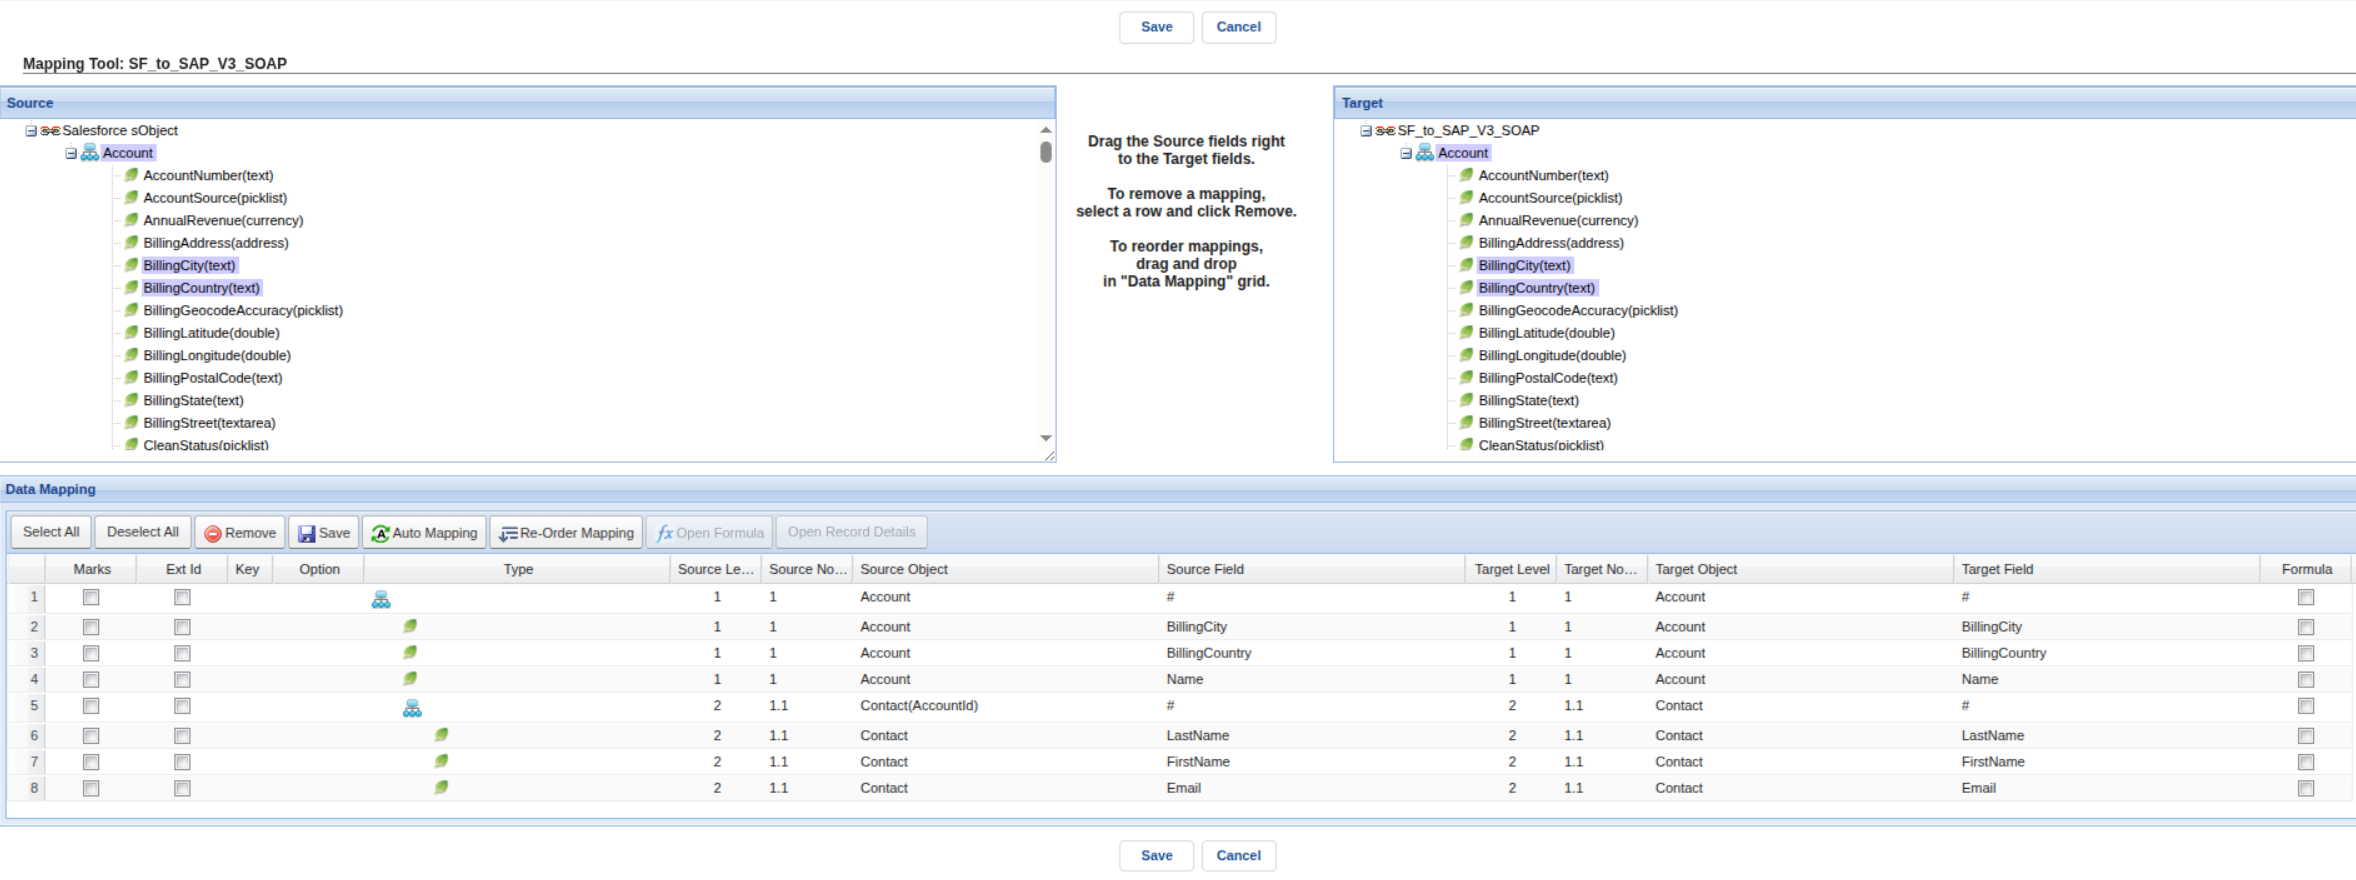This screenshot has height=880, width=2356.
Task: Click object type icon in mapping row 1
Action: [381, 599]
